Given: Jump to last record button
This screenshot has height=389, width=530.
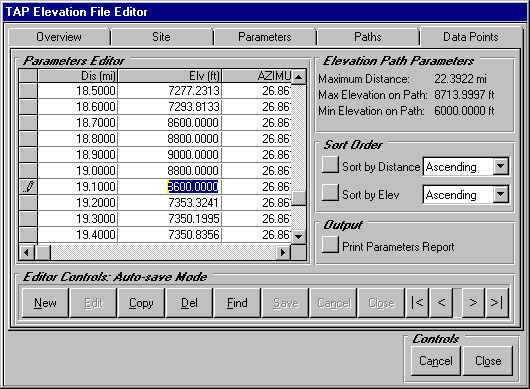Looking at the screenshot, I should point(497,303).
